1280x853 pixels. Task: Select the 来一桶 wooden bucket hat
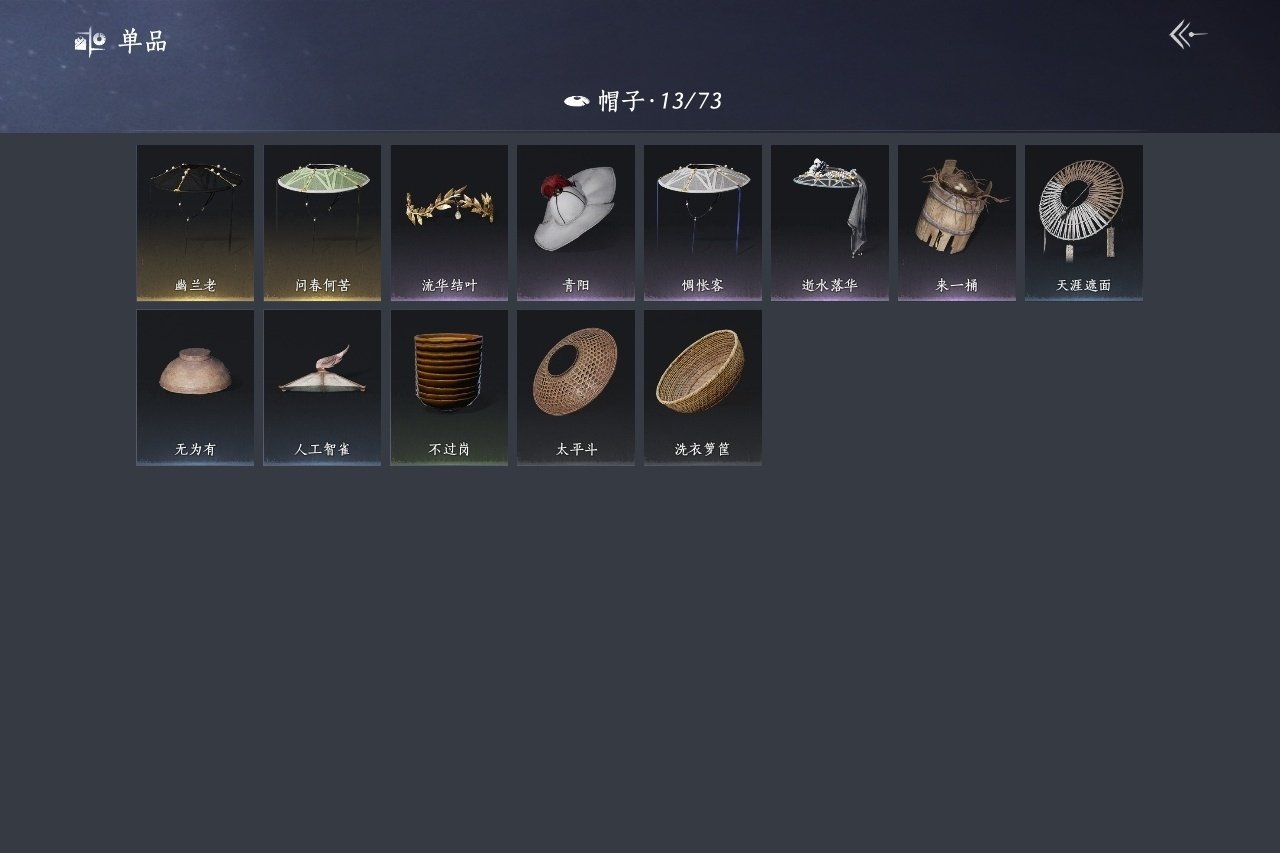957,223
